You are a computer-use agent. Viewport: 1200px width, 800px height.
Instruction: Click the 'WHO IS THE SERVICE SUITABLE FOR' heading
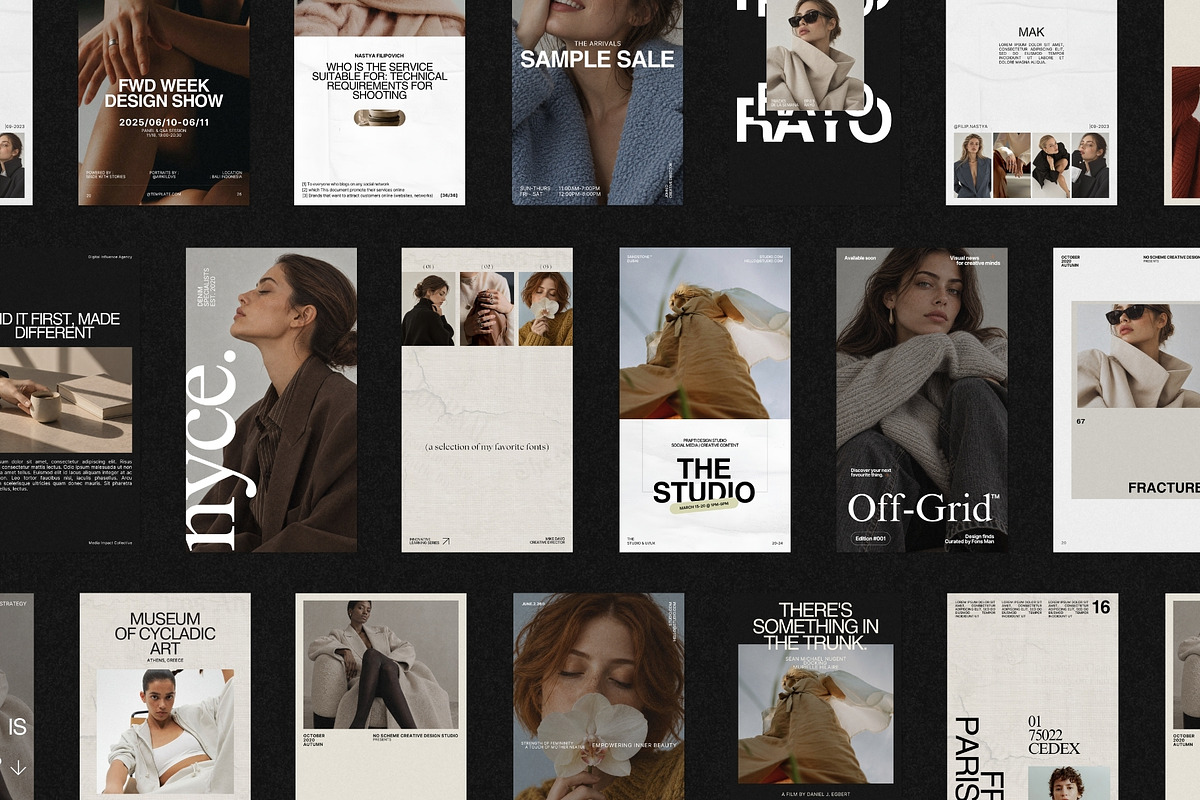coord(379,80)
